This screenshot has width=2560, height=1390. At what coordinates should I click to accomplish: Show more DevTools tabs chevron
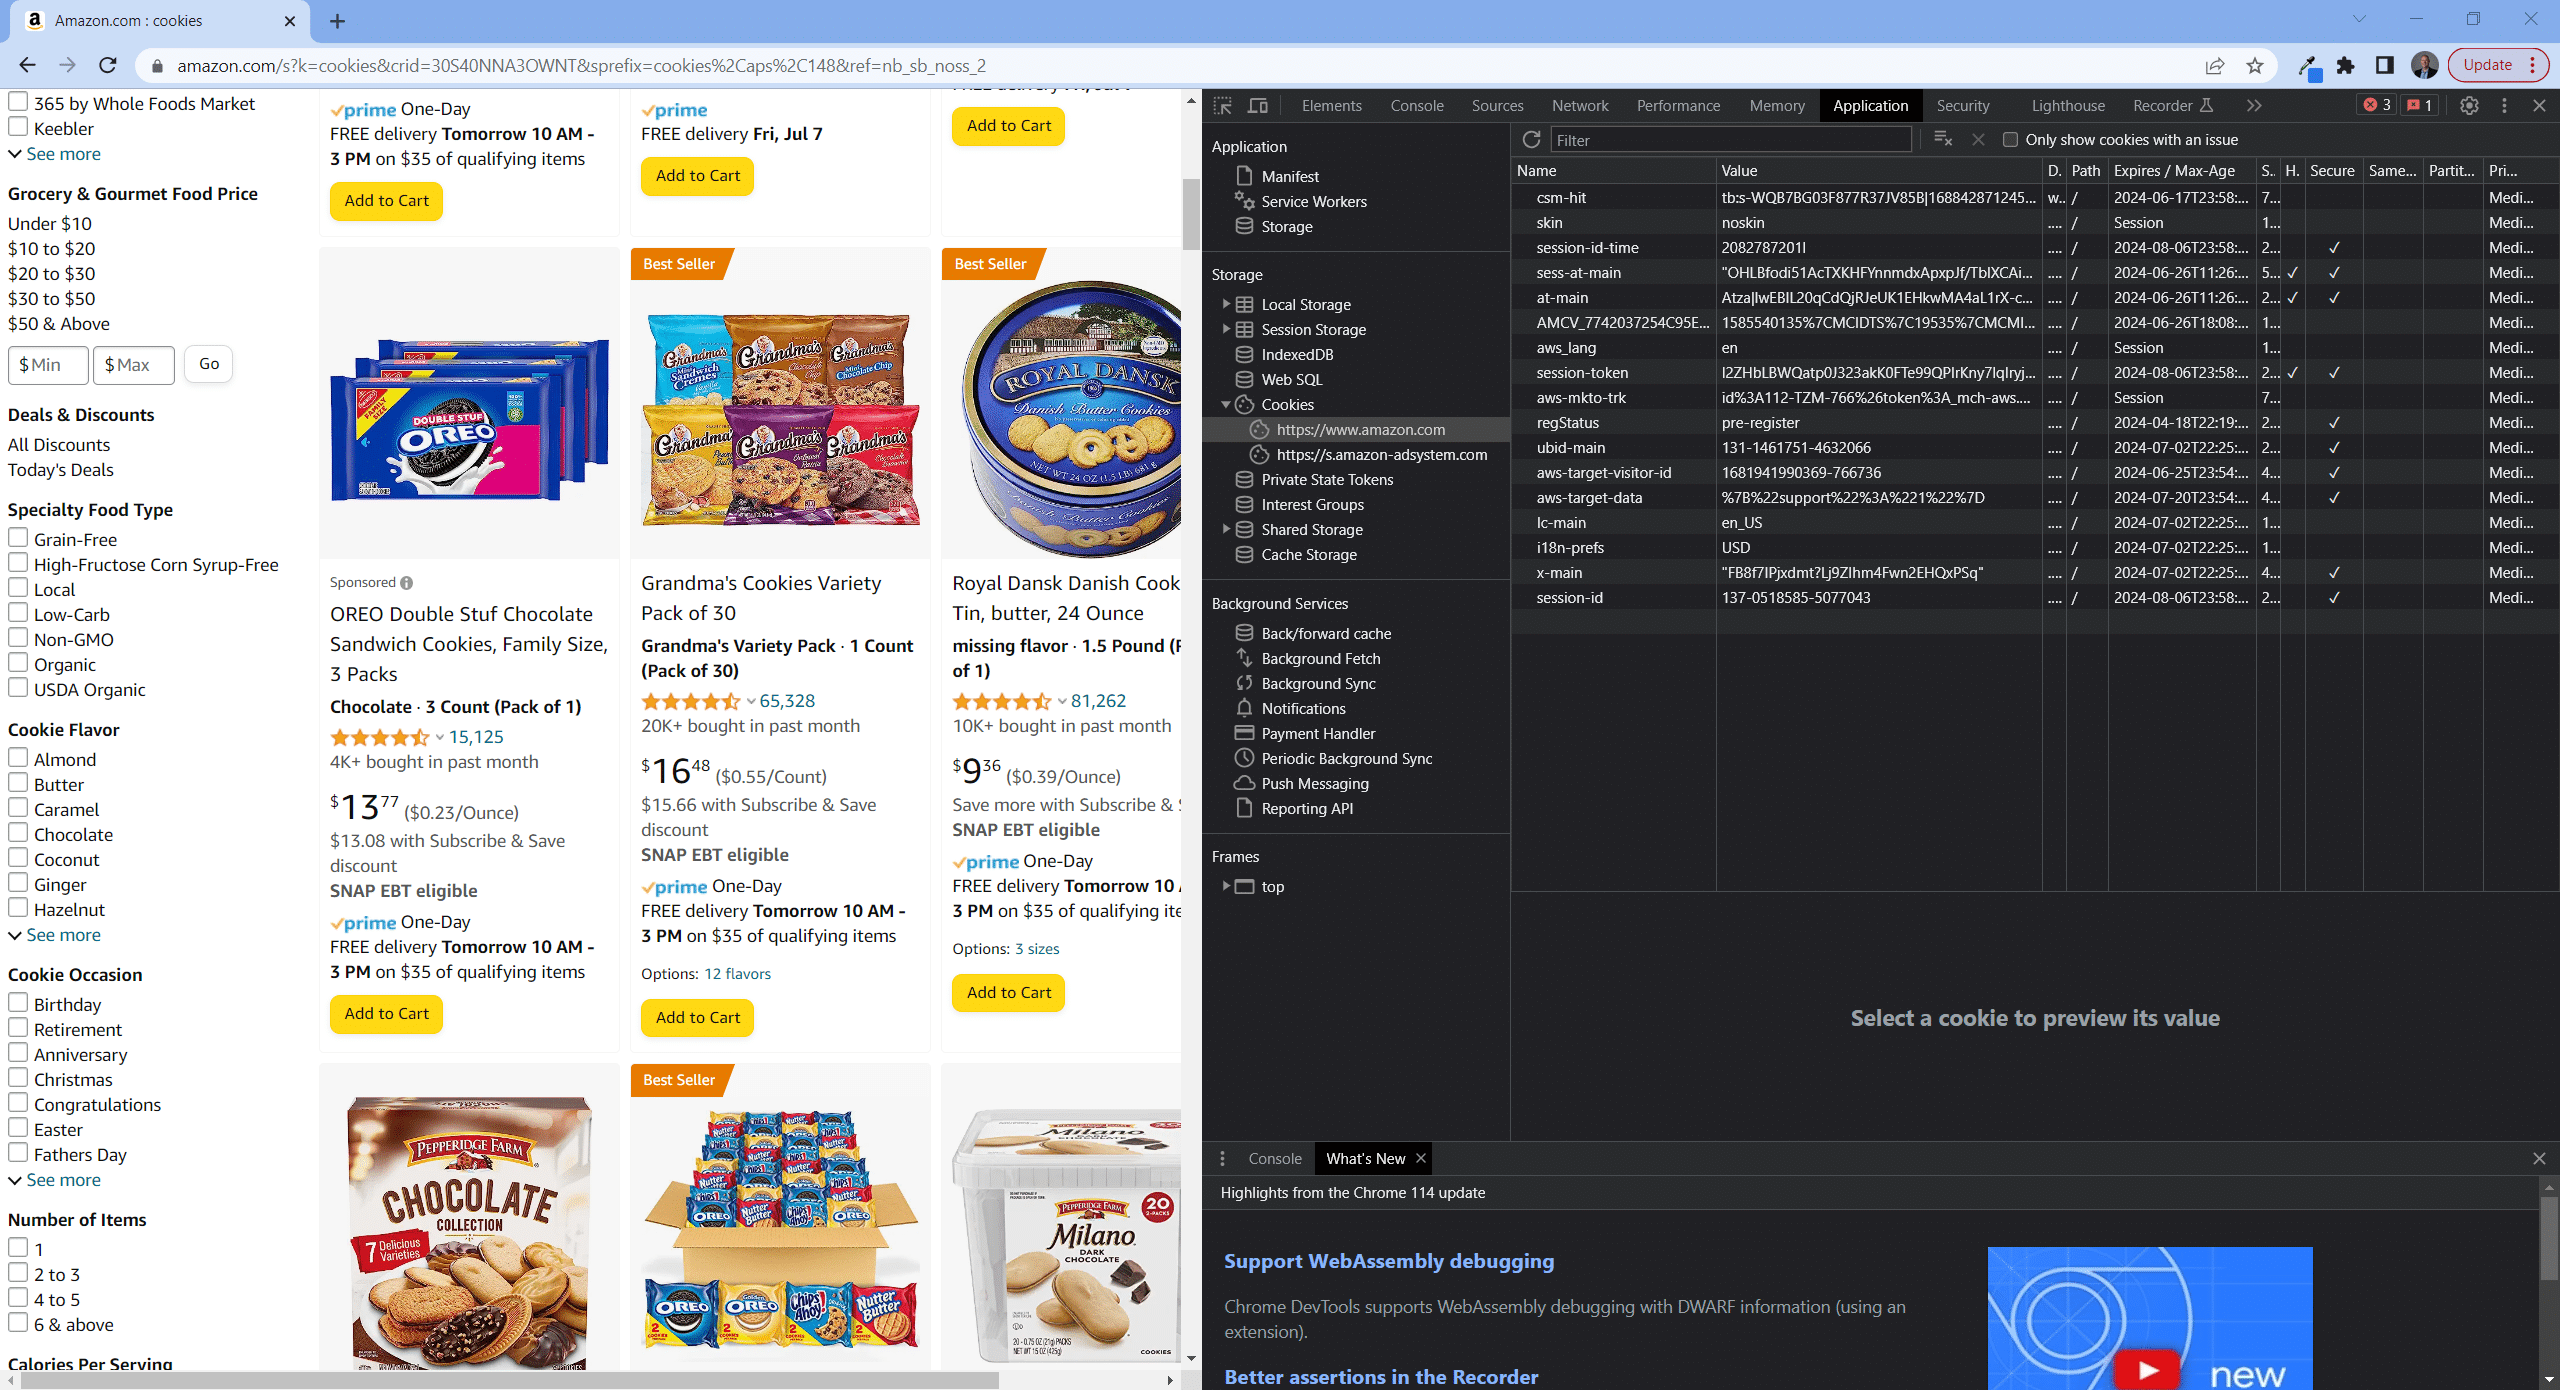click(x=2253, y=105)
